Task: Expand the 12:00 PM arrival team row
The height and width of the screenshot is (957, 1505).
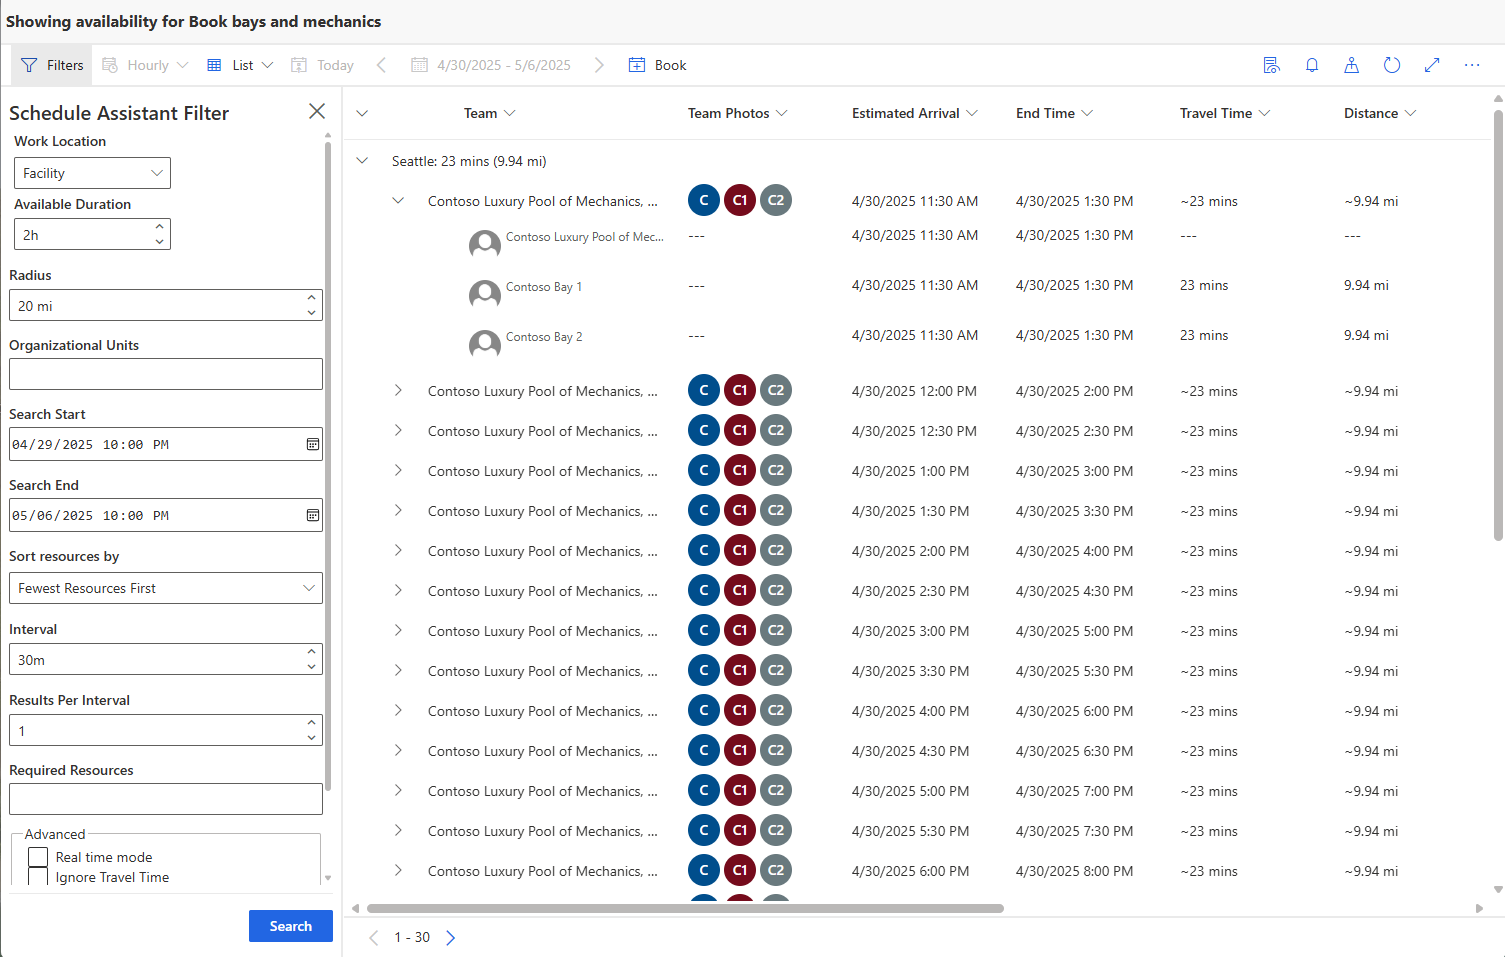Action: pyautogui.click(x=398, y=391)
